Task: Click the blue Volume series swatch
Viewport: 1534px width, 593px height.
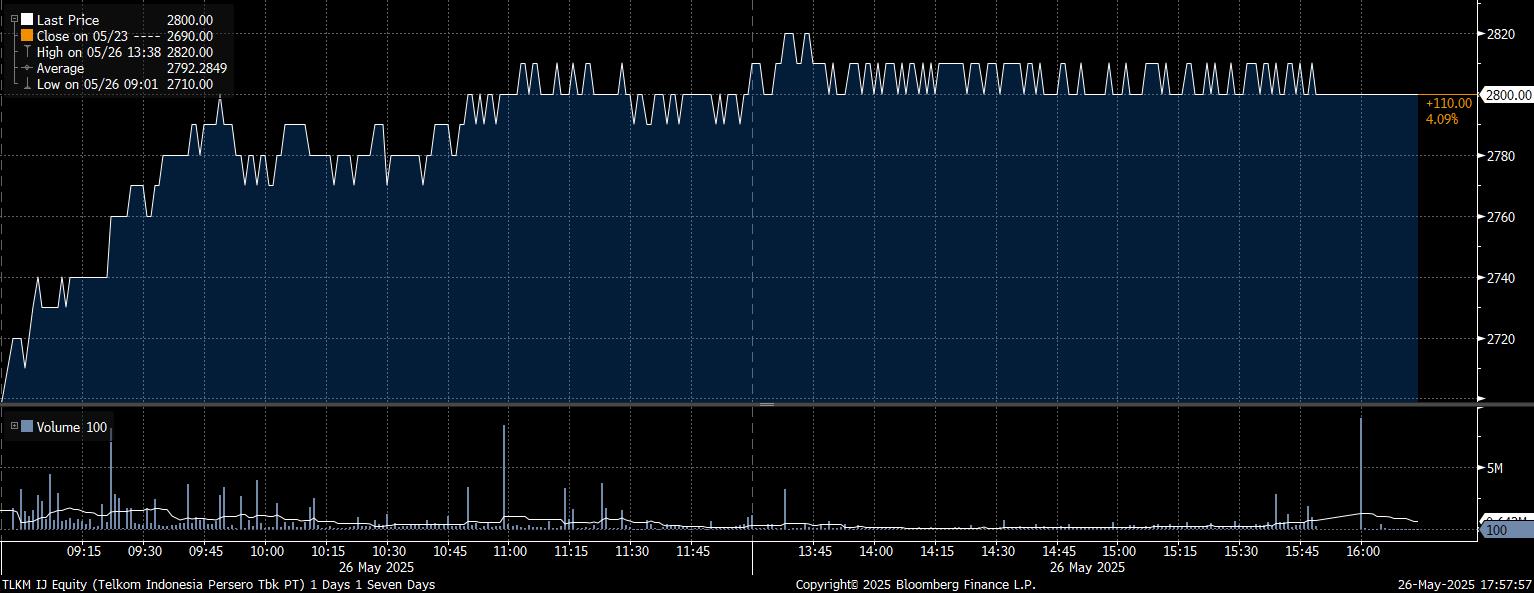Action: (x=27, y=427)
